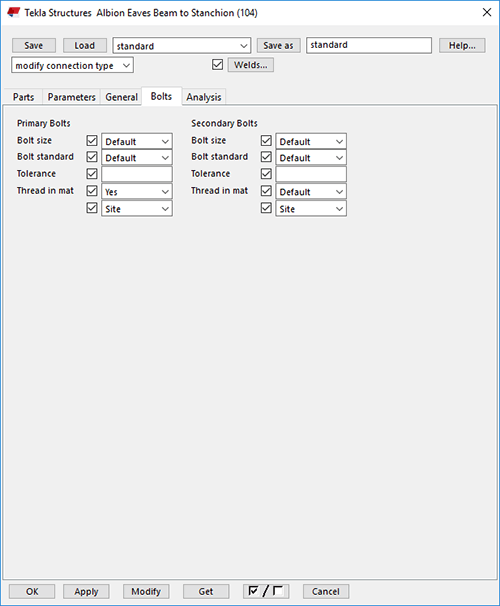Open Primary Bolt standard dropdown
500x606 pixels.
(x=137, y=158)
